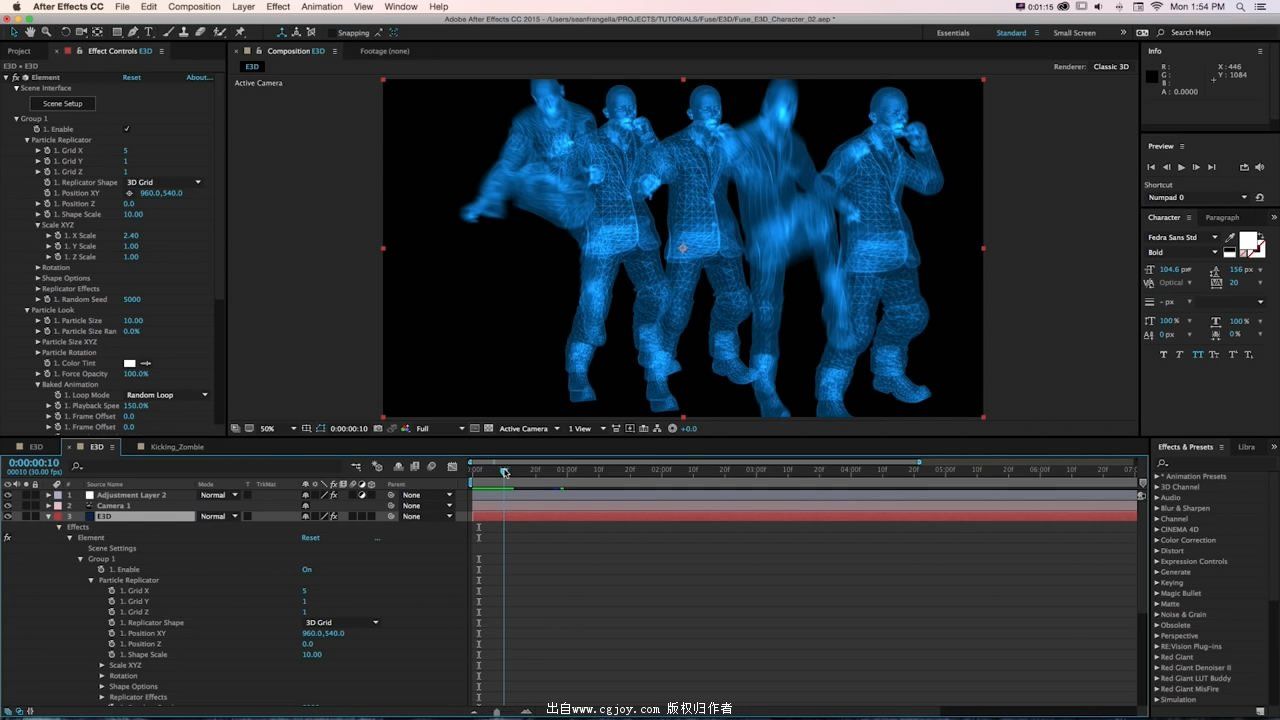
Task: Click the Preview loop reset icon
Action: coord(1260,197)
